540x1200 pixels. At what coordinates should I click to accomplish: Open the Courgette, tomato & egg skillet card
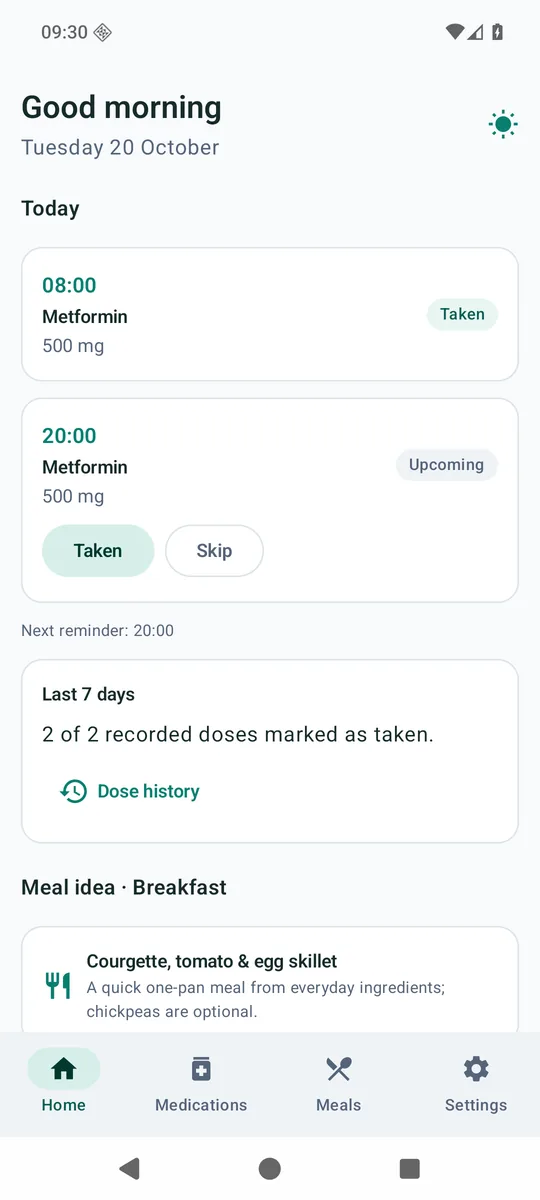tap(270, 981)
